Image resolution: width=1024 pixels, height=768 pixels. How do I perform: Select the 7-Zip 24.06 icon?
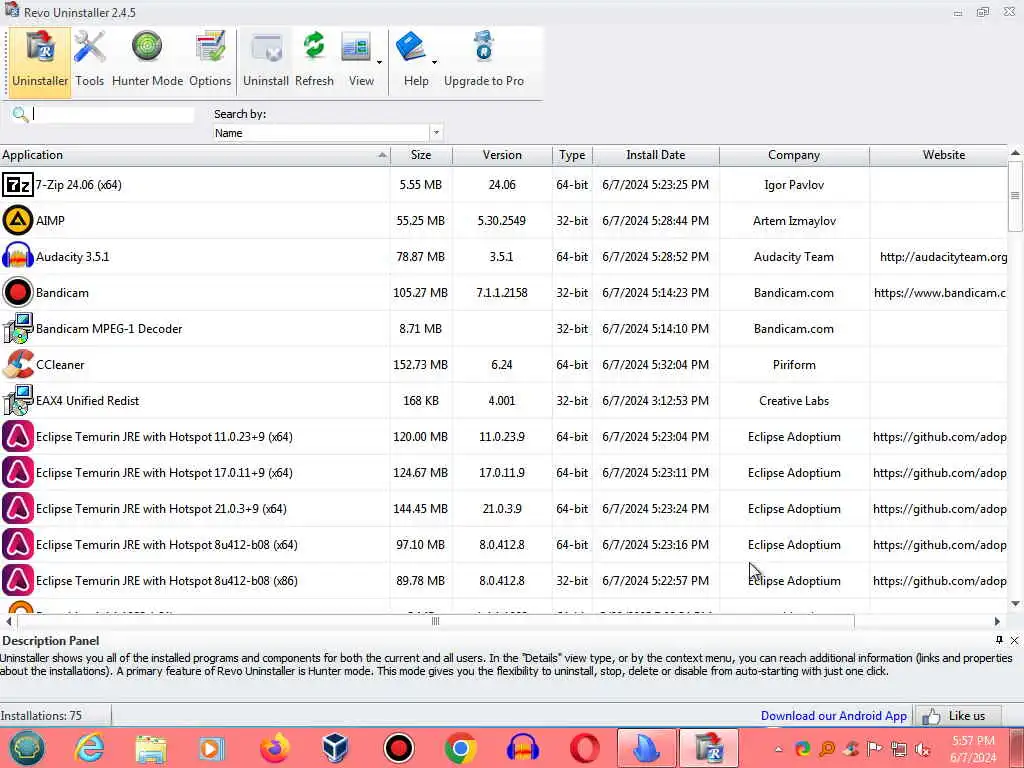tap(18, 185)
